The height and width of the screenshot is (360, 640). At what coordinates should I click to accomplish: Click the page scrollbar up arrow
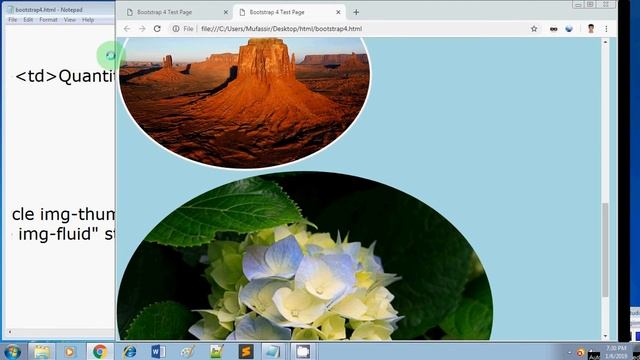point(605,42)
